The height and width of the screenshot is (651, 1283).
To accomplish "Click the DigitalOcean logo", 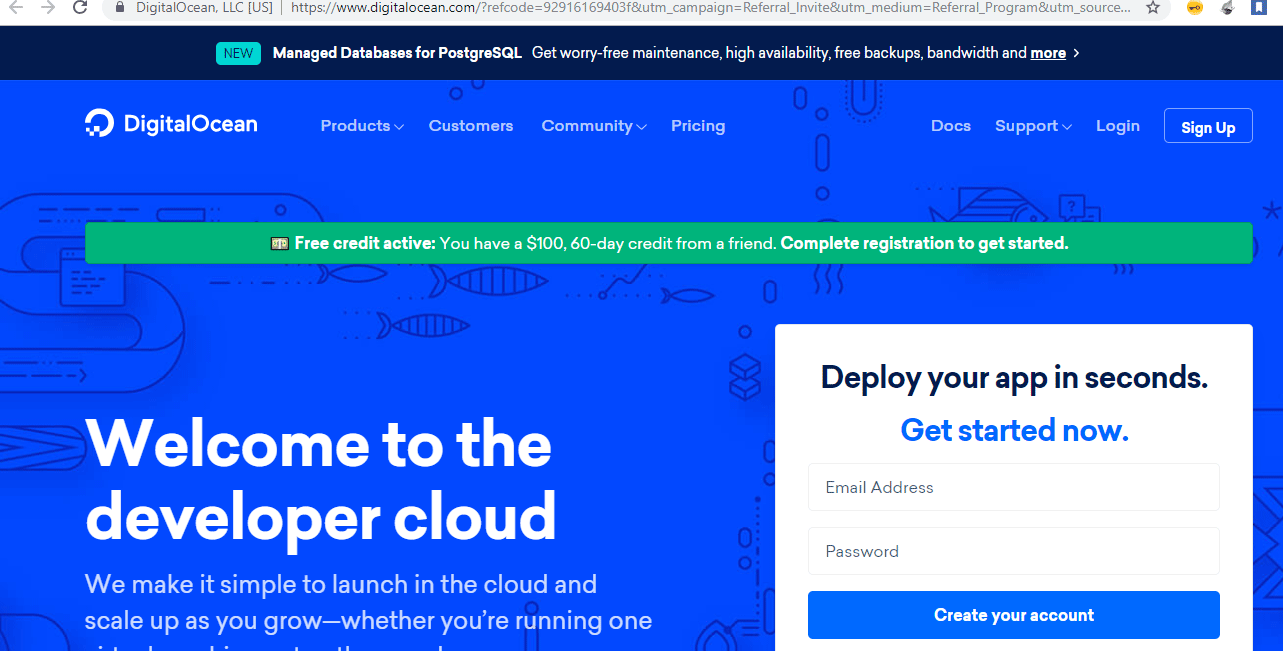I will tap(171, 124).
